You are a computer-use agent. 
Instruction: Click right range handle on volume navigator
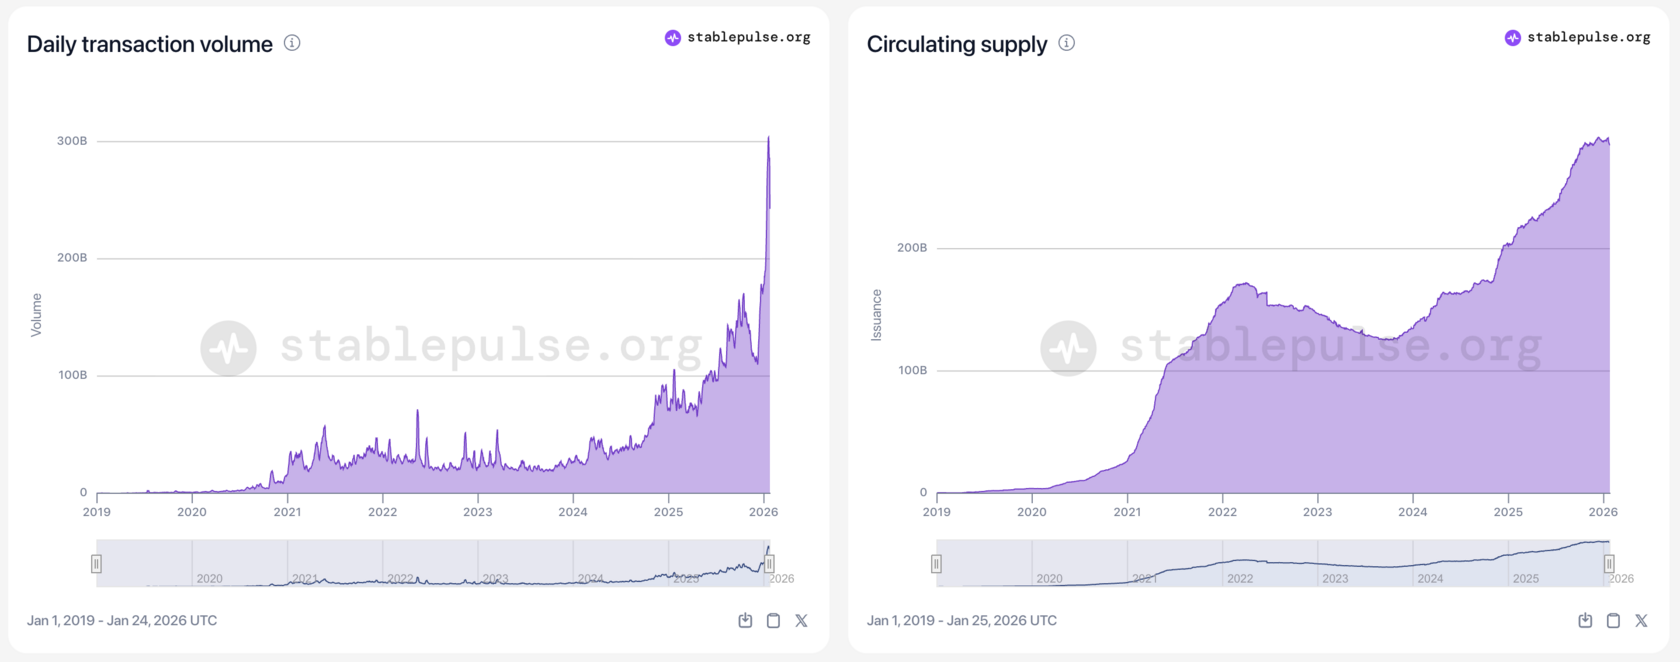[x=769, y=564]
